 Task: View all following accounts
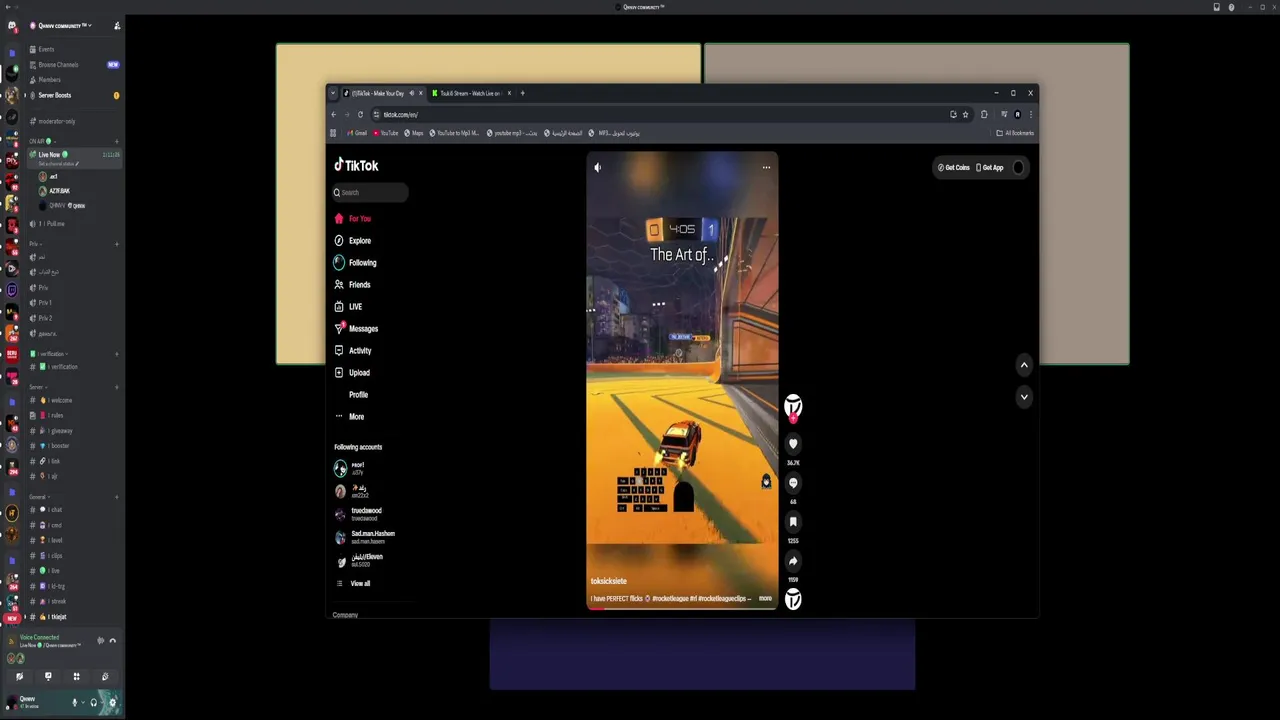353,584
